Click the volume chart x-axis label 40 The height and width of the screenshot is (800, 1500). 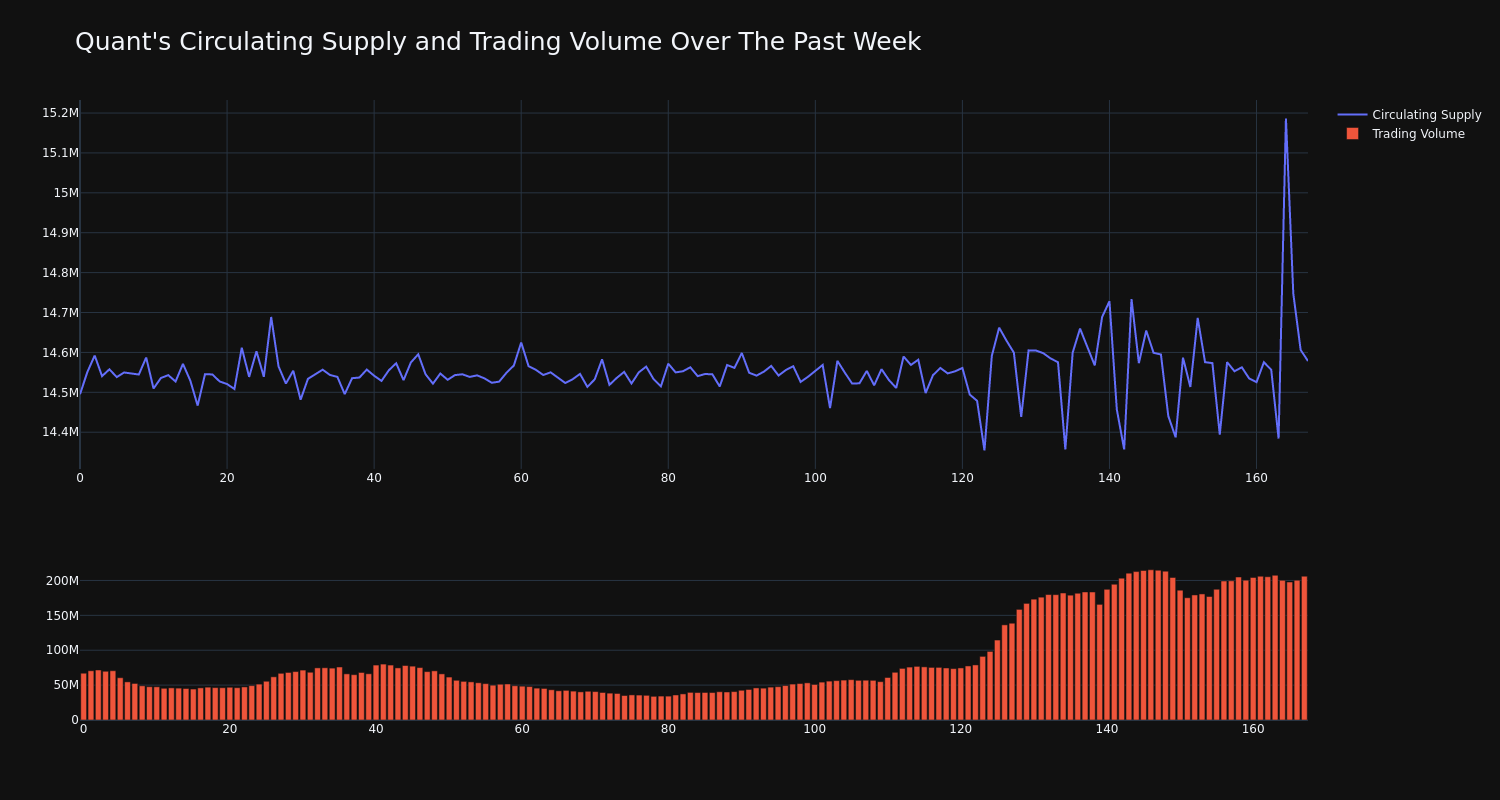click(x=376, y=729)
